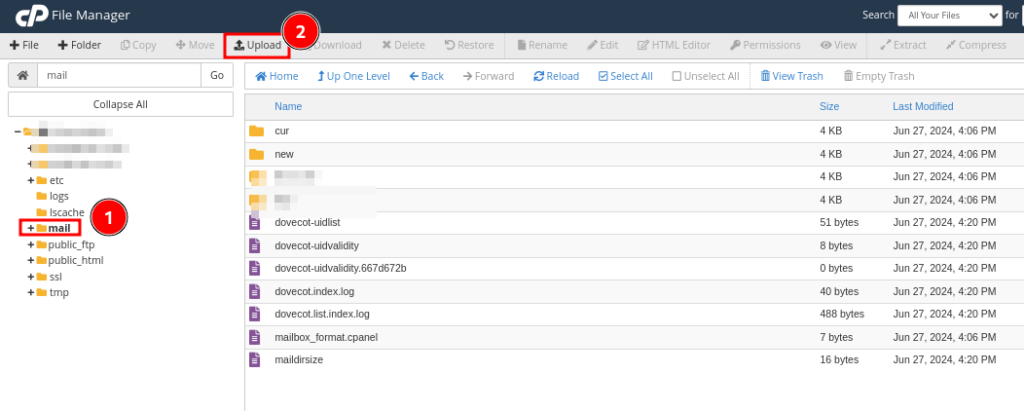The height and width of the screenshot is (411, 1024).
Task: Click the ssl folder icon in tree
Action: (x=42, y=276)
